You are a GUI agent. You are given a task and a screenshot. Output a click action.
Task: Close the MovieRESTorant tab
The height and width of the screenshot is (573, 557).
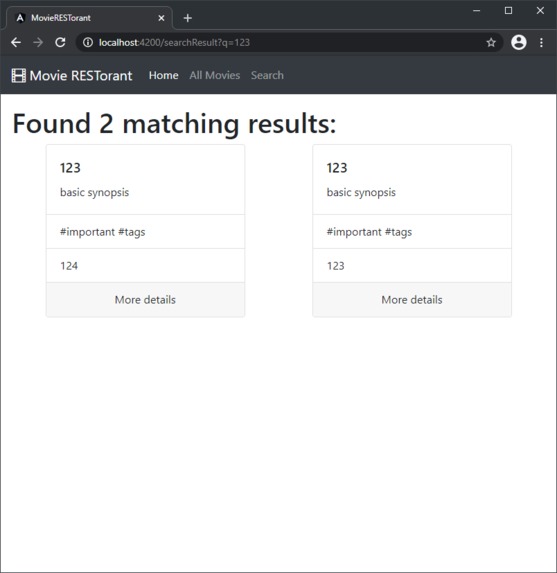coord(161,18)
